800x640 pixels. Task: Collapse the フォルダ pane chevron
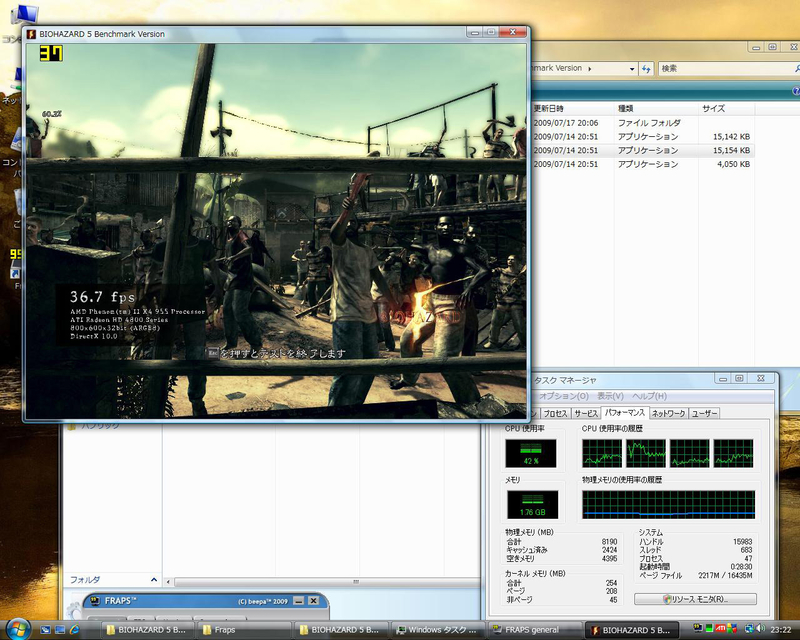[x=154, y=580]
